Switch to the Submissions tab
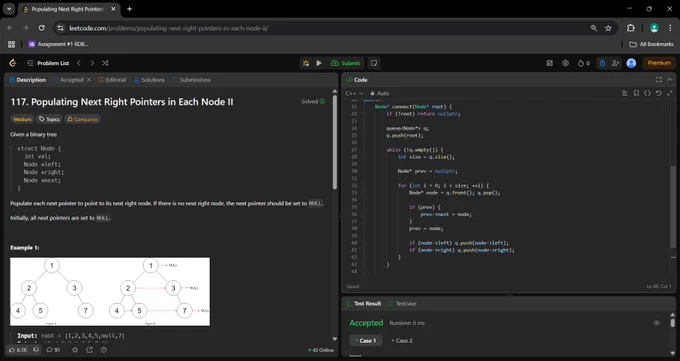The width and height of the screenshot is (680, 361). [x=191, y=80]
